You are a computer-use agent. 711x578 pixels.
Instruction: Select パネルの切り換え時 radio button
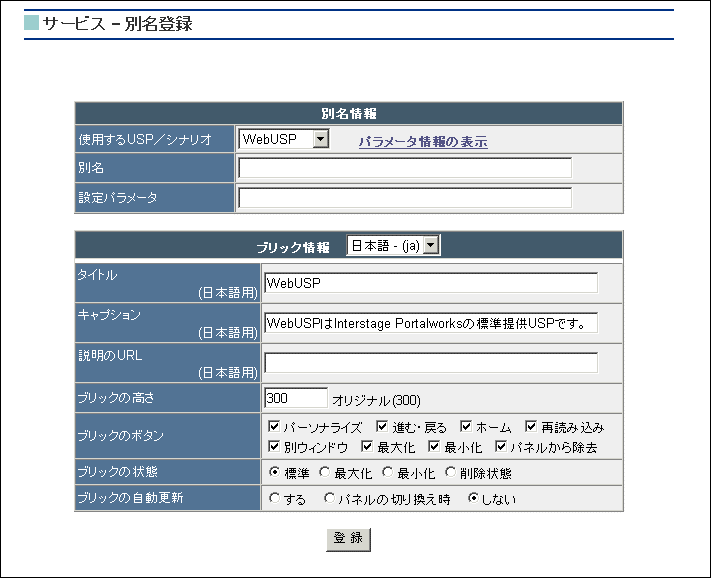click(x=329, y=498)
